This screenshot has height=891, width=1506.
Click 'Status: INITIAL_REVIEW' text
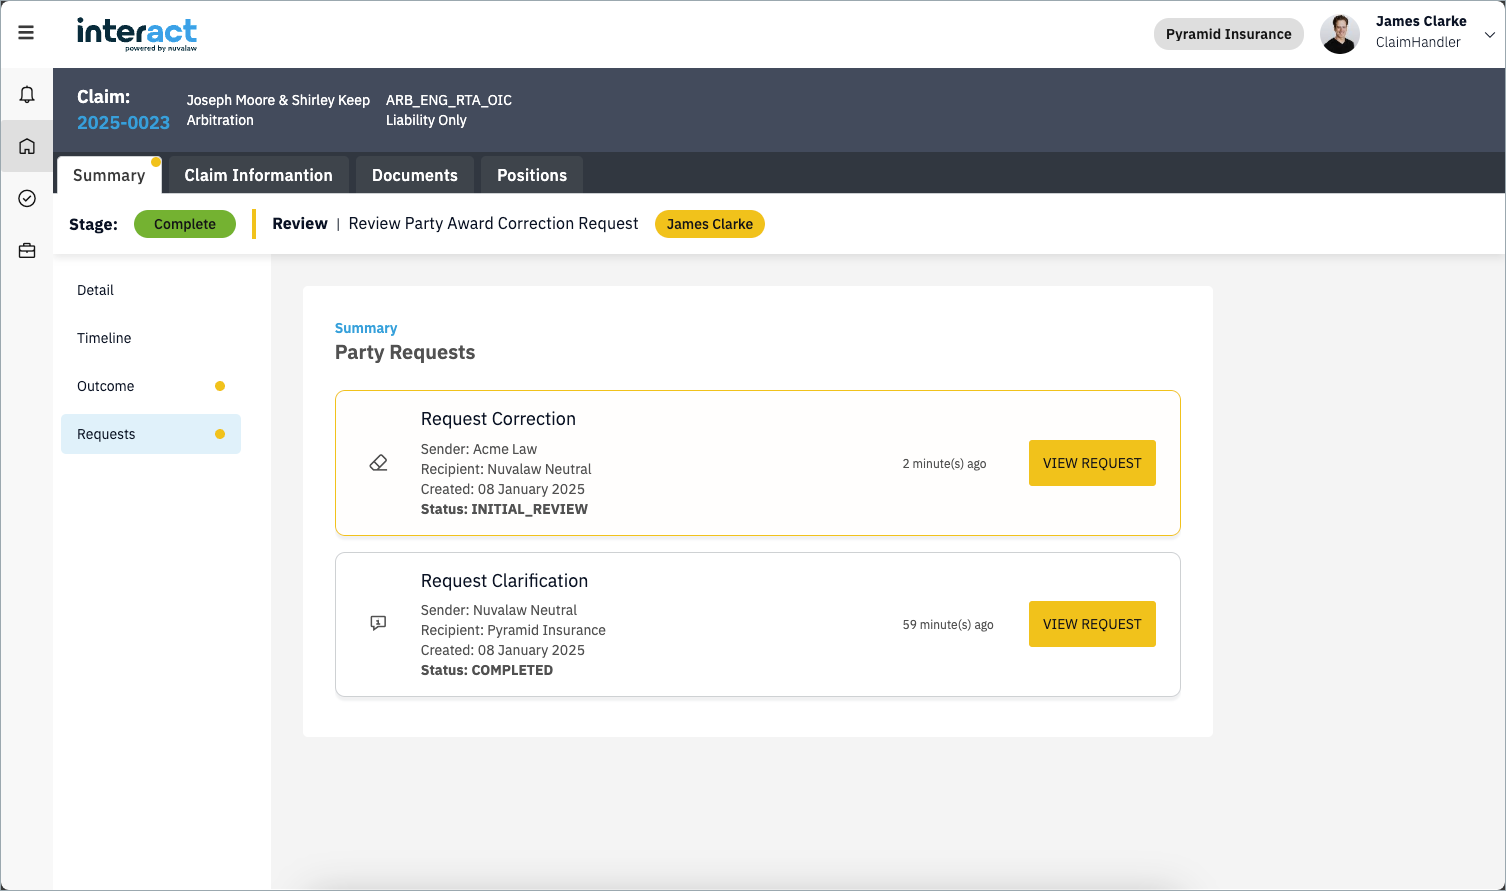(504, 509)
